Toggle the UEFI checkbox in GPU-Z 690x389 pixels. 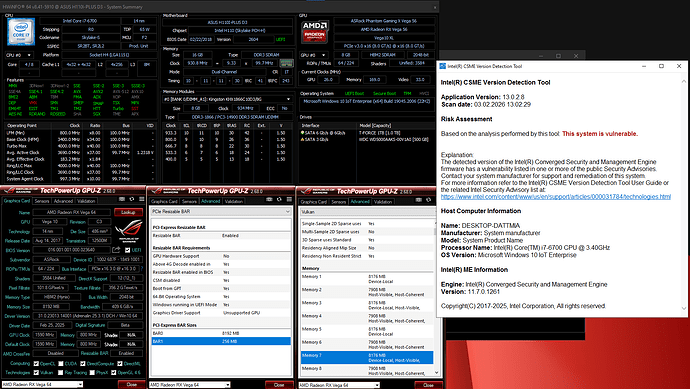pyautogui.click(x=127, y=250)
